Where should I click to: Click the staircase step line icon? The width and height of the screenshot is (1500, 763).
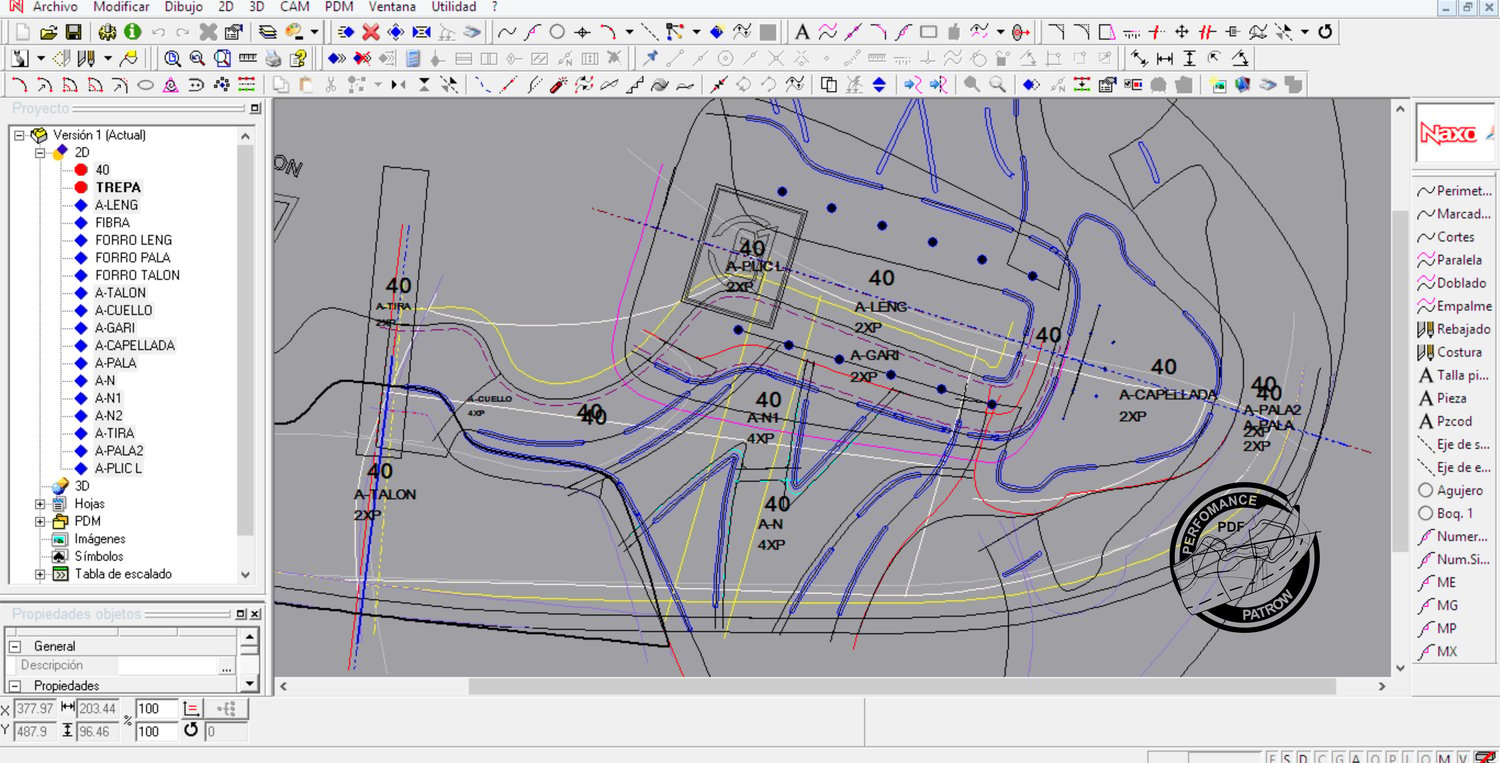tap(634, 85)
